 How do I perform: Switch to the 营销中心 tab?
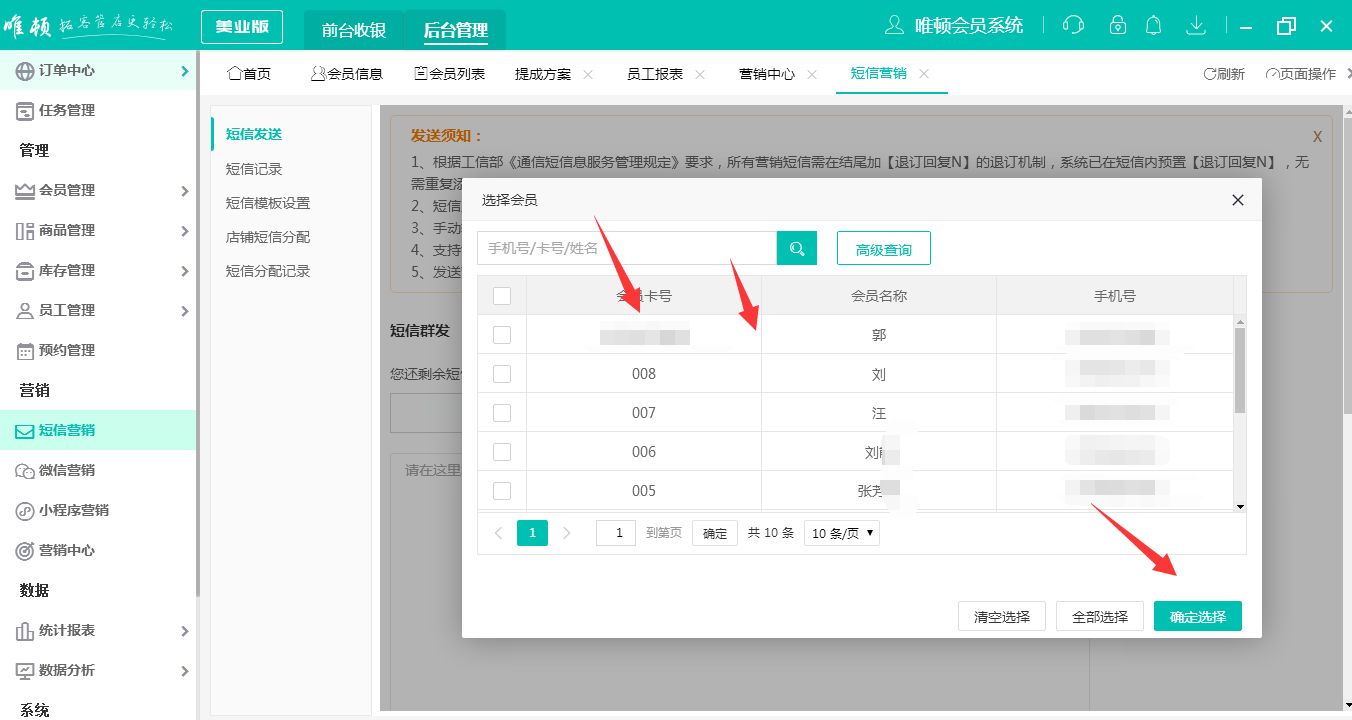tap(767, 73)
